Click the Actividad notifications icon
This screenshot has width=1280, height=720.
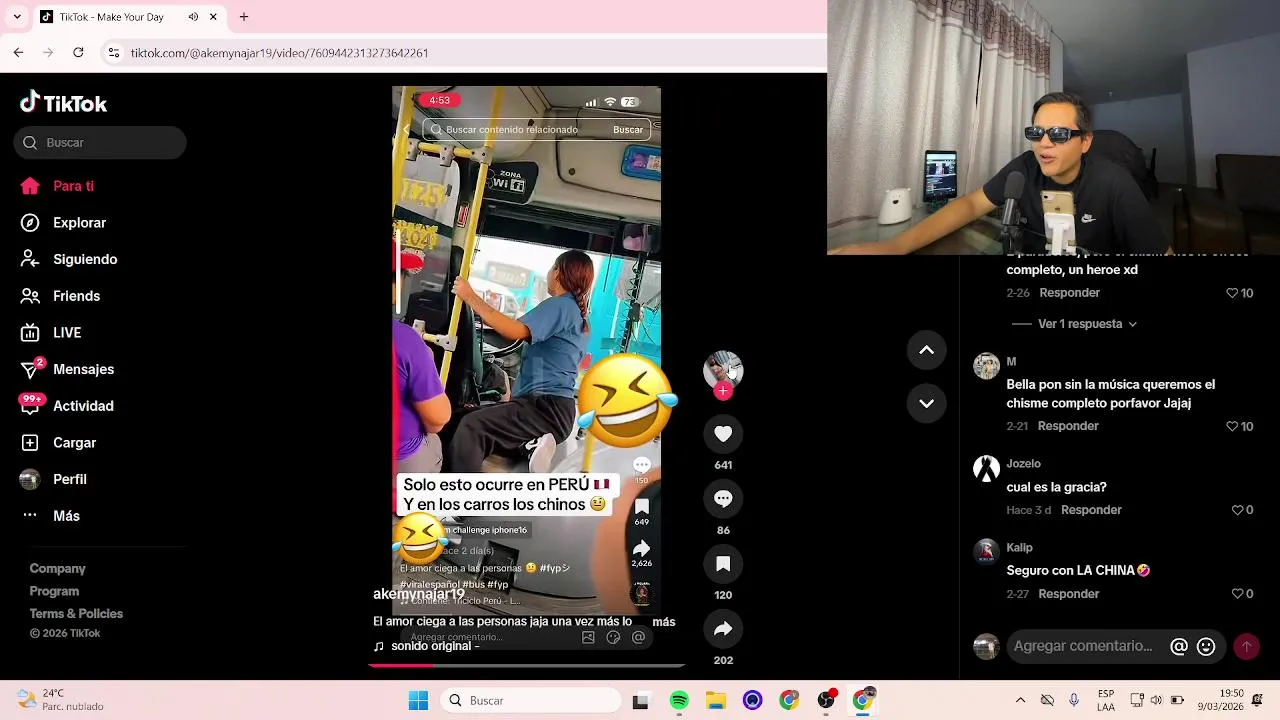tap(30, 405)
